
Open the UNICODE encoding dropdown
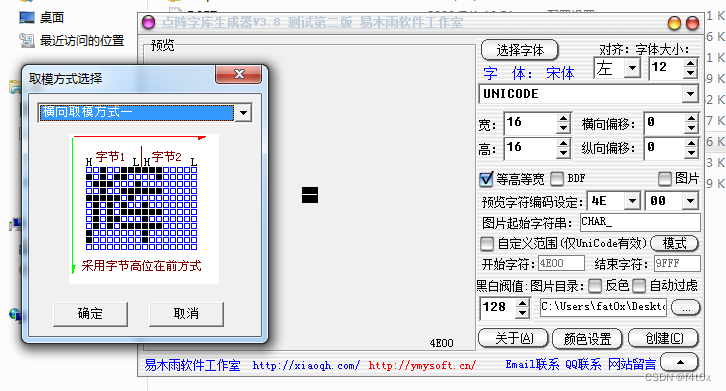point(690,94)
